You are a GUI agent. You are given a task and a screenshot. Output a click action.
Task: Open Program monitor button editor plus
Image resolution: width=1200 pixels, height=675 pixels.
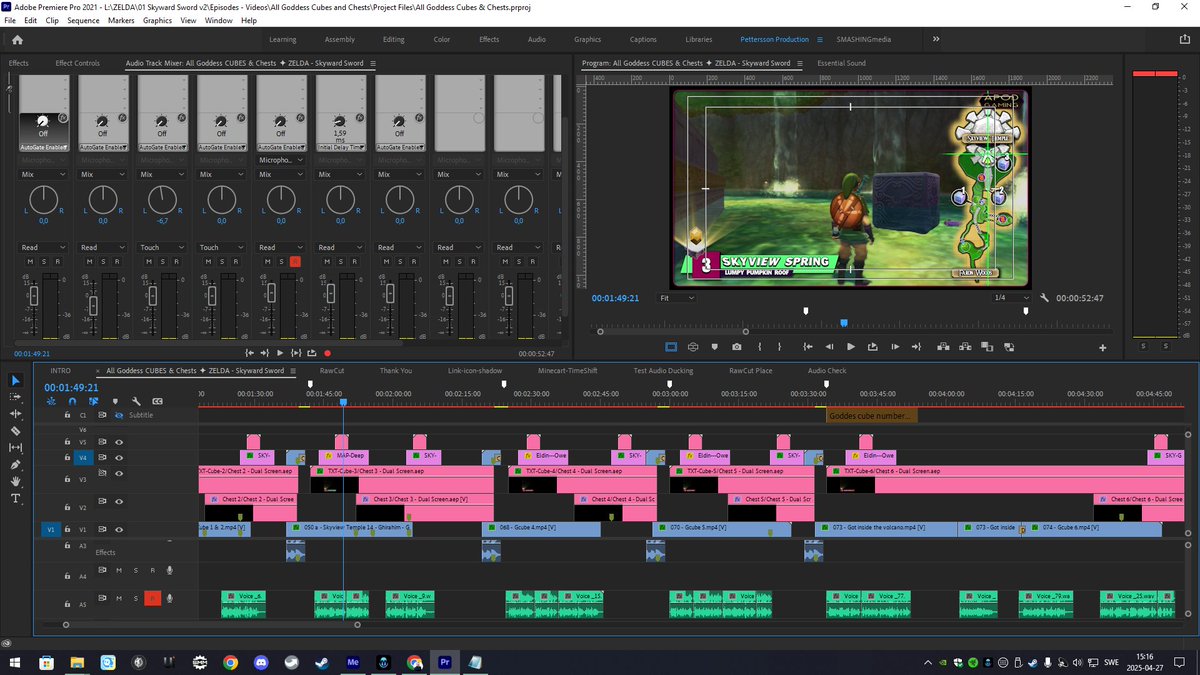1103,348
